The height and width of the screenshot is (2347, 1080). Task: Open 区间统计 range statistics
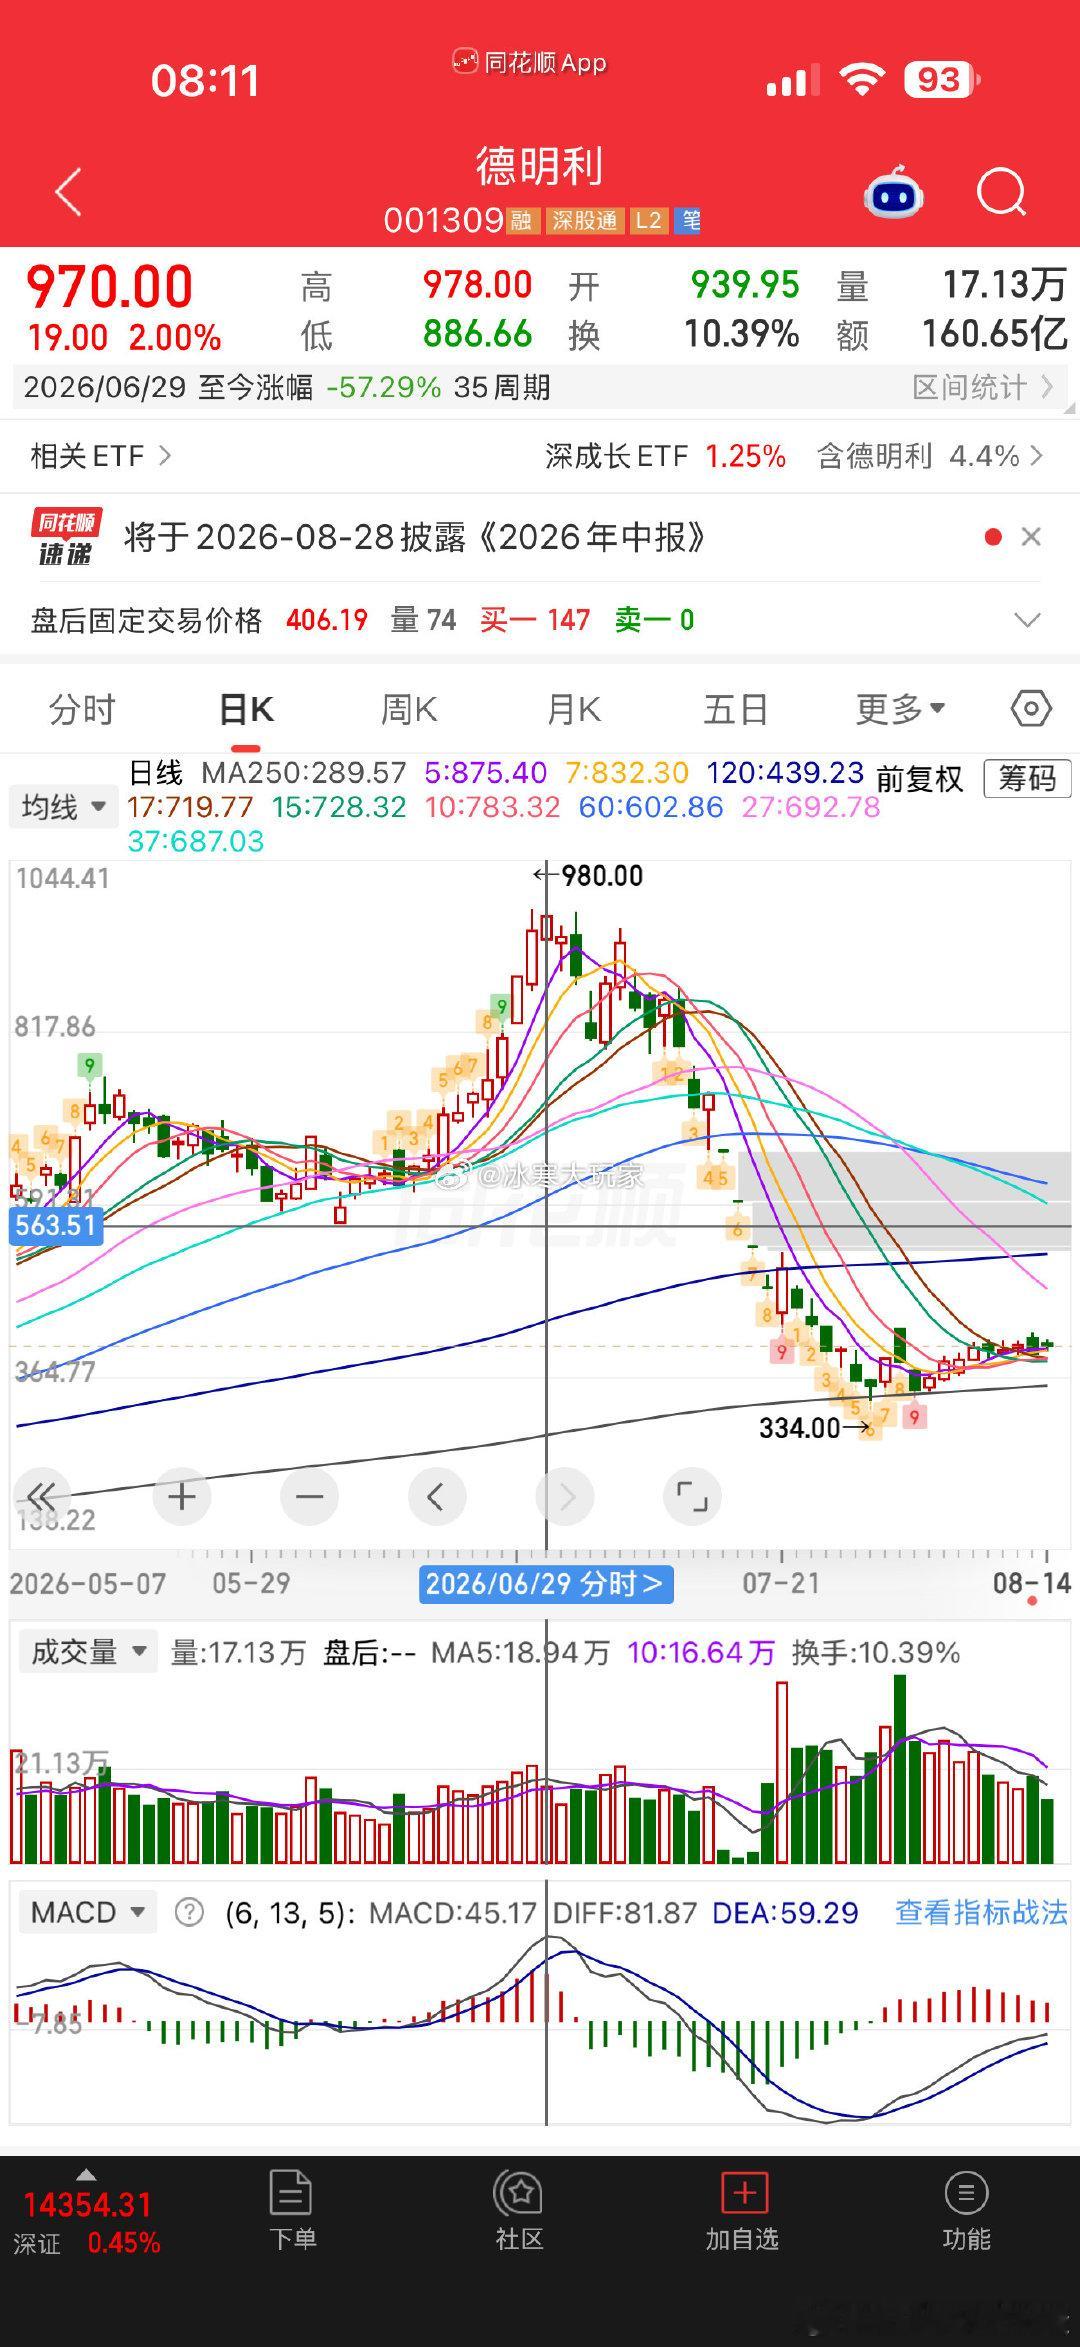pyautogui.click(x=983, y=388)
